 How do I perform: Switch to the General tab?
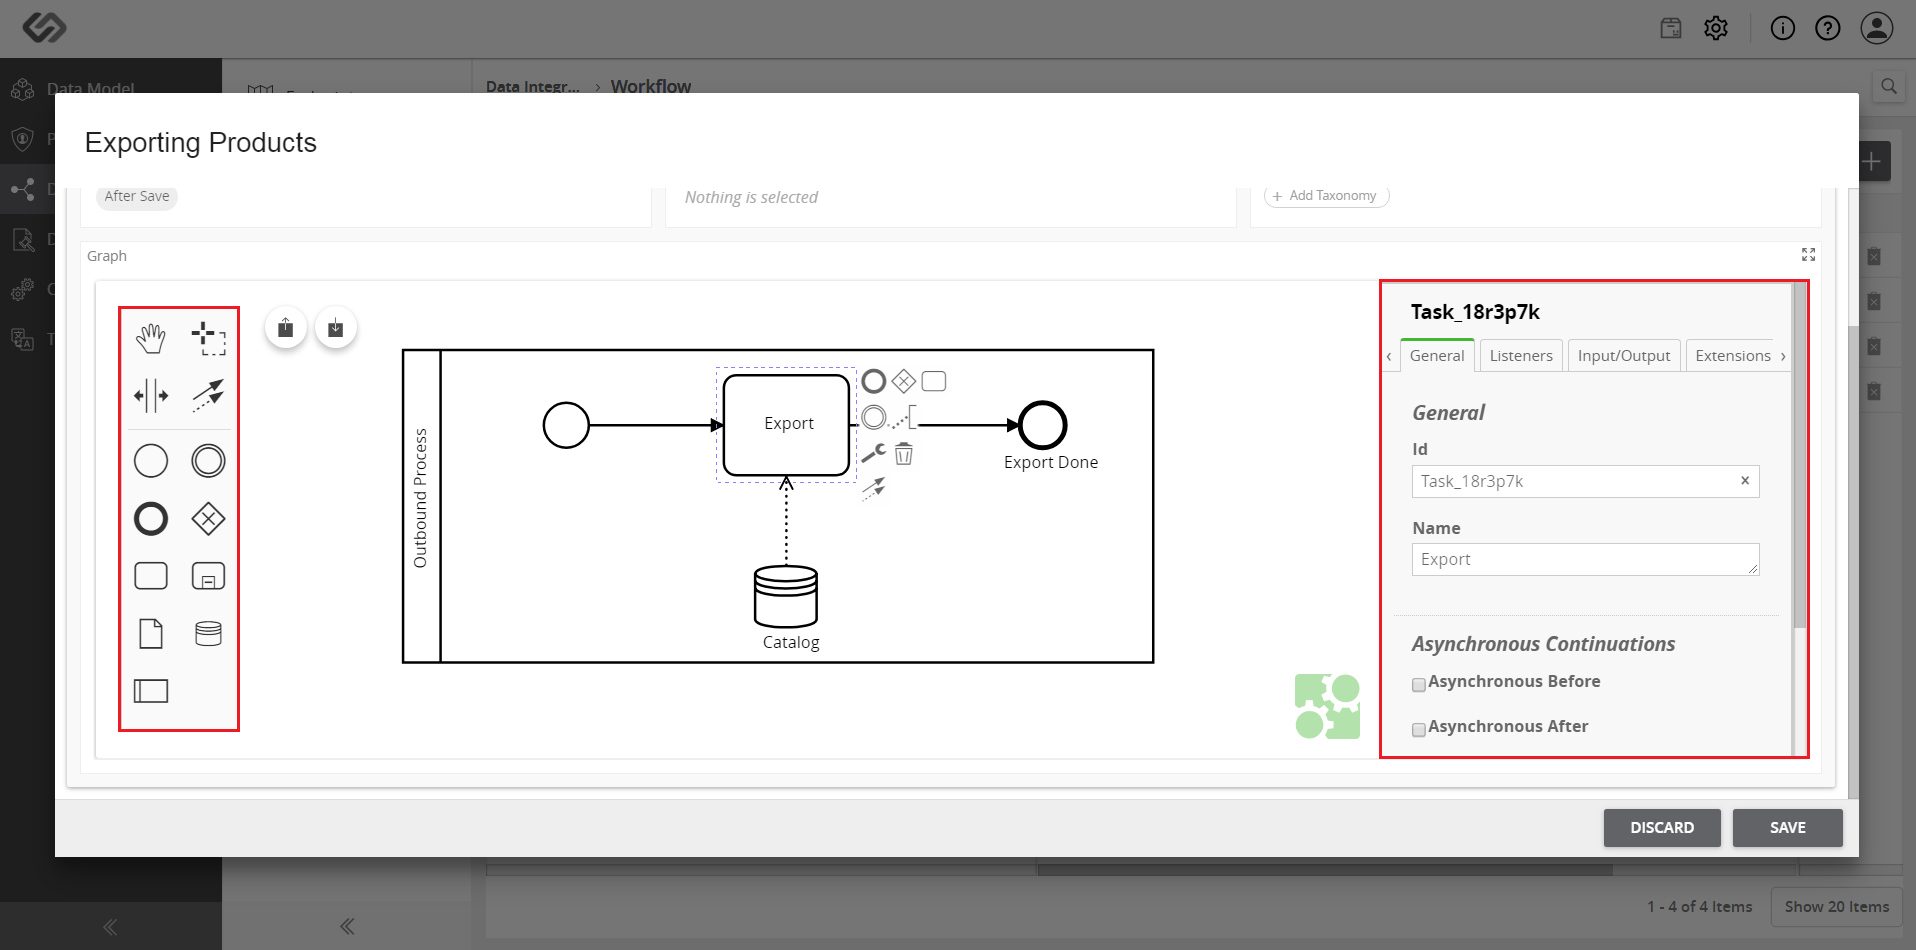pyautogui.click(x=1437, y=356)
